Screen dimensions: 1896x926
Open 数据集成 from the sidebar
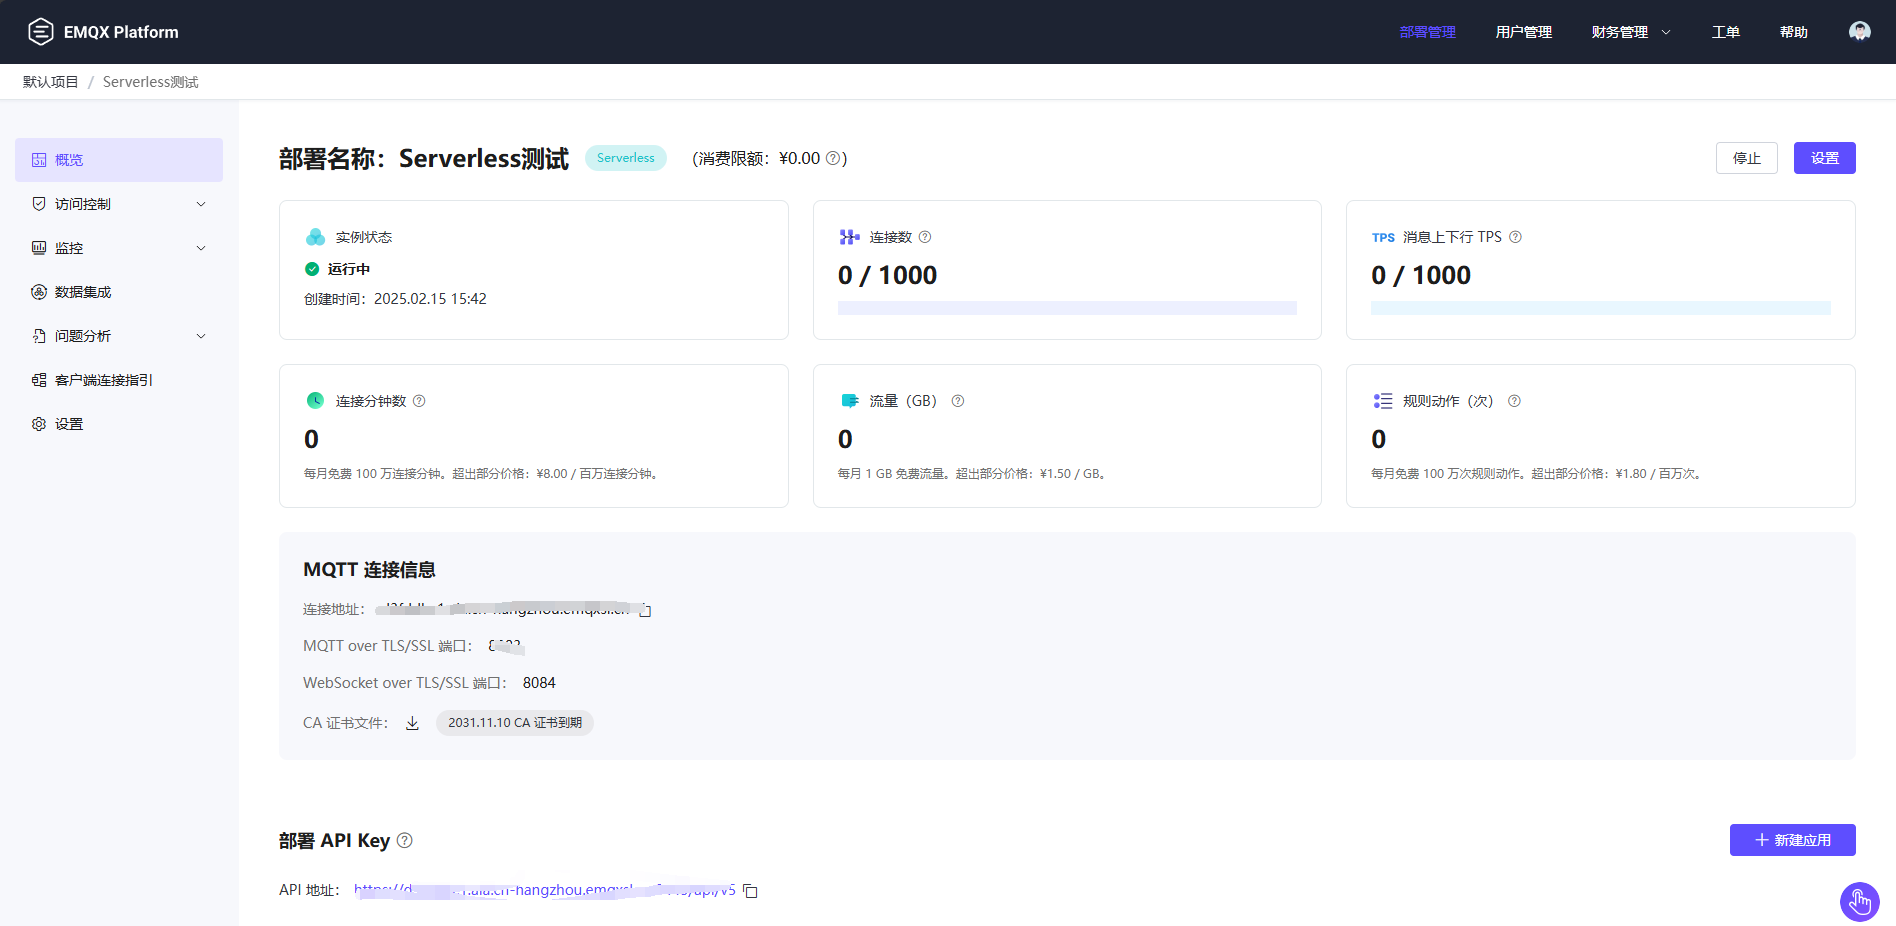[x=83, y=292]
